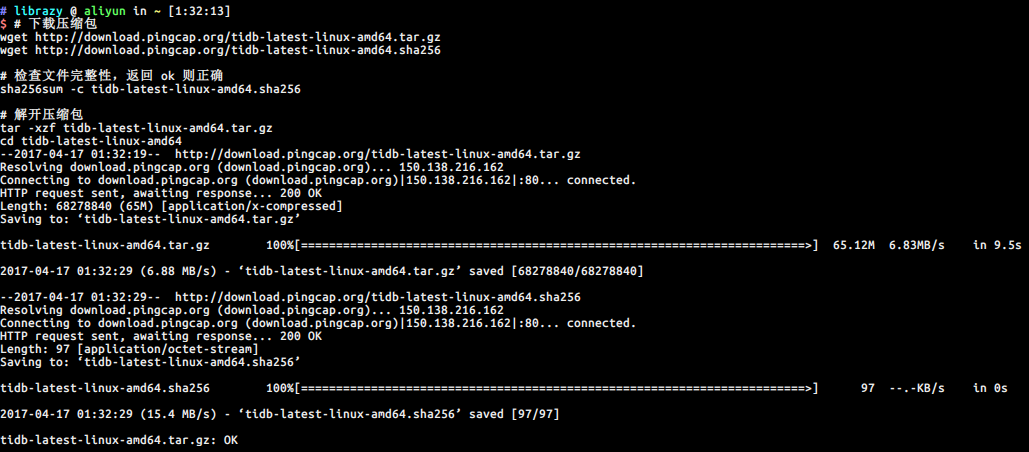
Task: Click the sha256sum -c command line
Action: pos(150,89)
